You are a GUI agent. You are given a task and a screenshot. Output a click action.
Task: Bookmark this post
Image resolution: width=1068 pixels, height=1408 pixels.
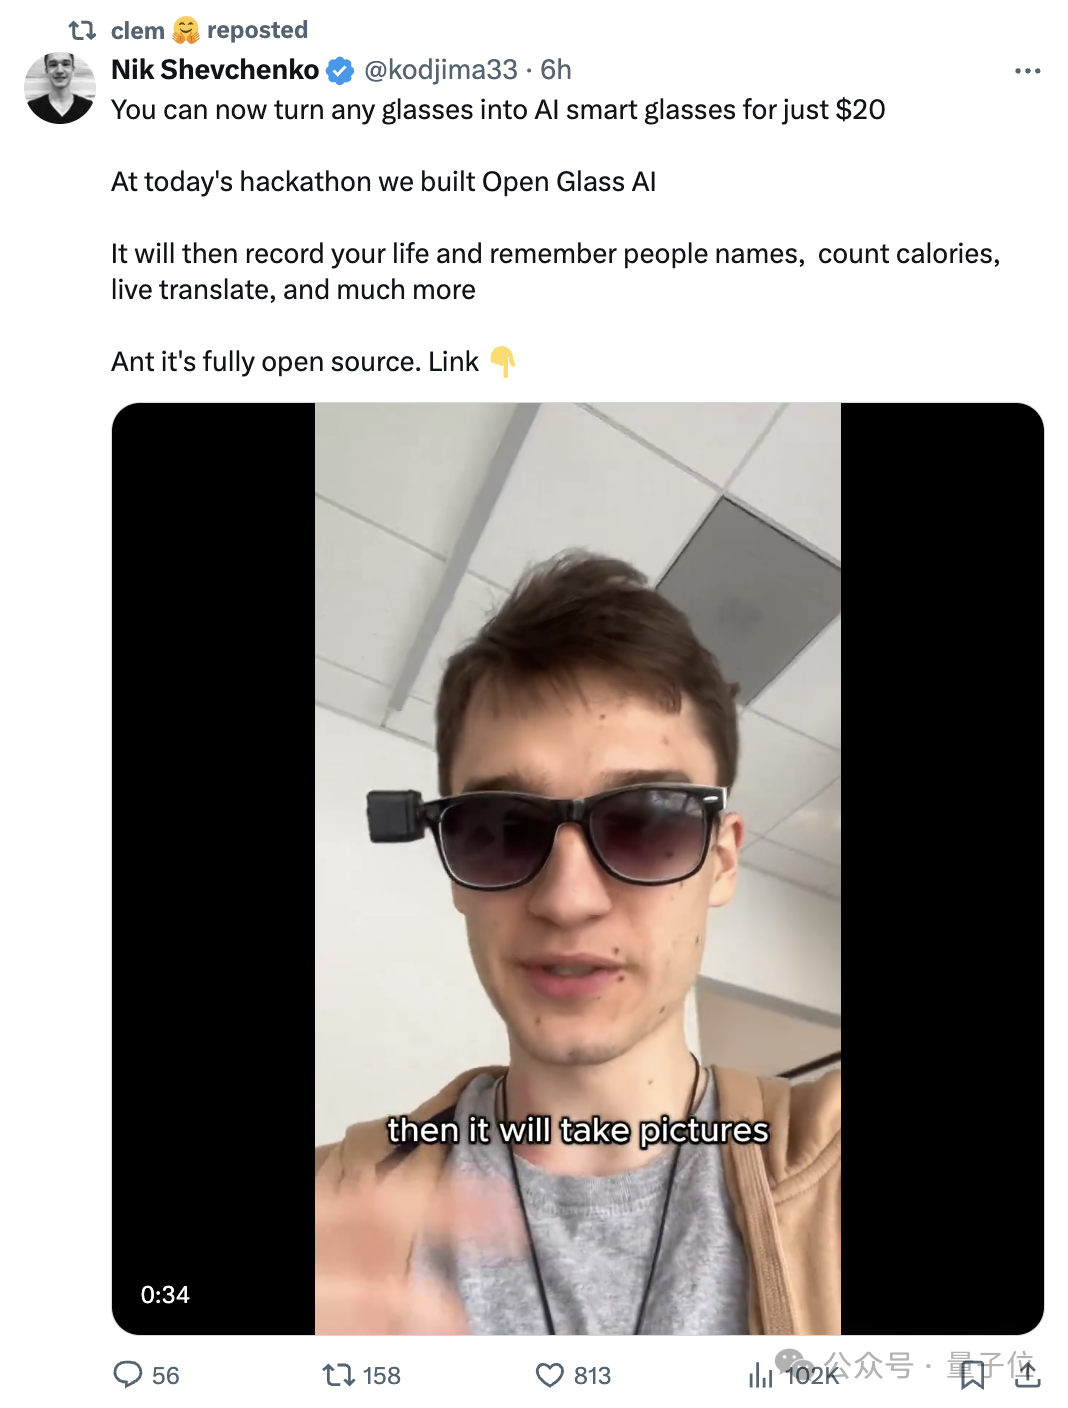tap(972, 1375)
